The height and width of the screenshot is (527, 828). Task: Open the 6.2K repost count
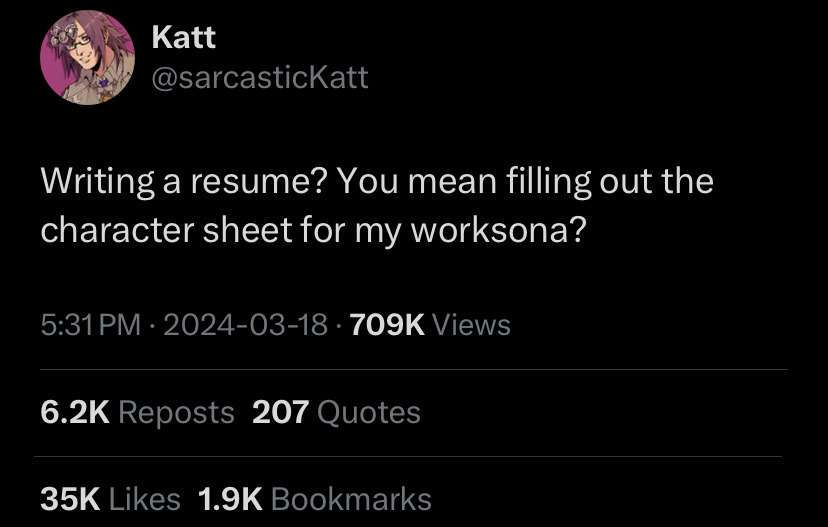75,412
